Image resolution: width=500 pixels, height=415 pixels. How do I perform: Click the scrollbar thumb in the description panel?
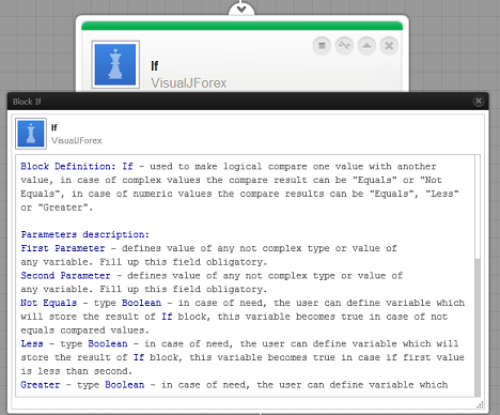pyautogui.click(x=477, y=207)
